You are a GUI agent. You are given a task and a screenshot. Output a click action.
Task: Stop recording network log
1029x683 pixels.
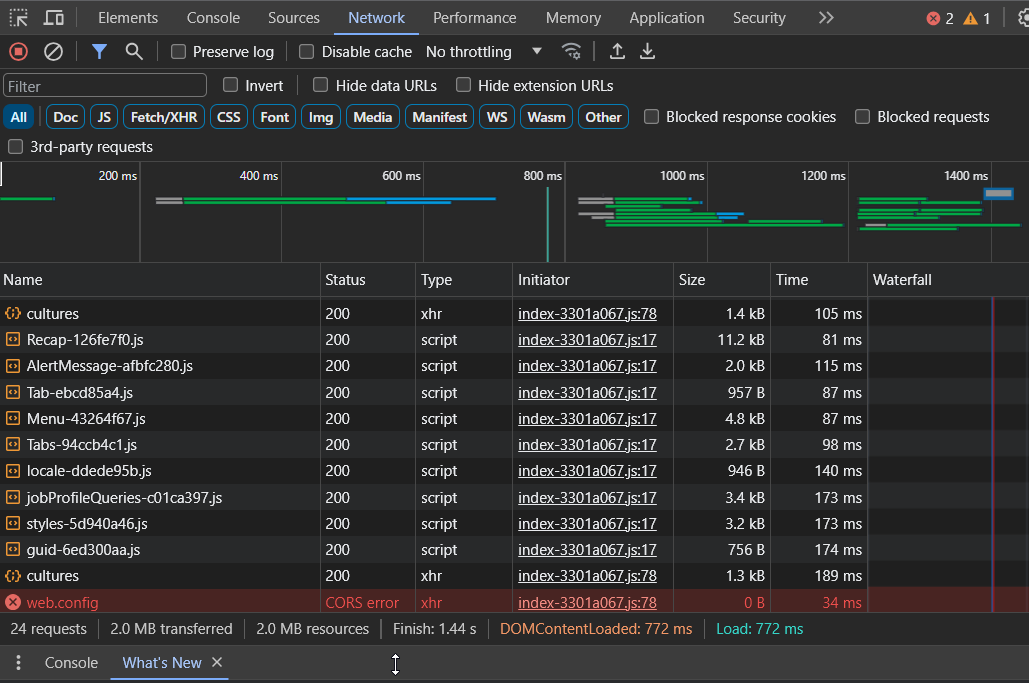pyautogui.click(x=18, y=51)
